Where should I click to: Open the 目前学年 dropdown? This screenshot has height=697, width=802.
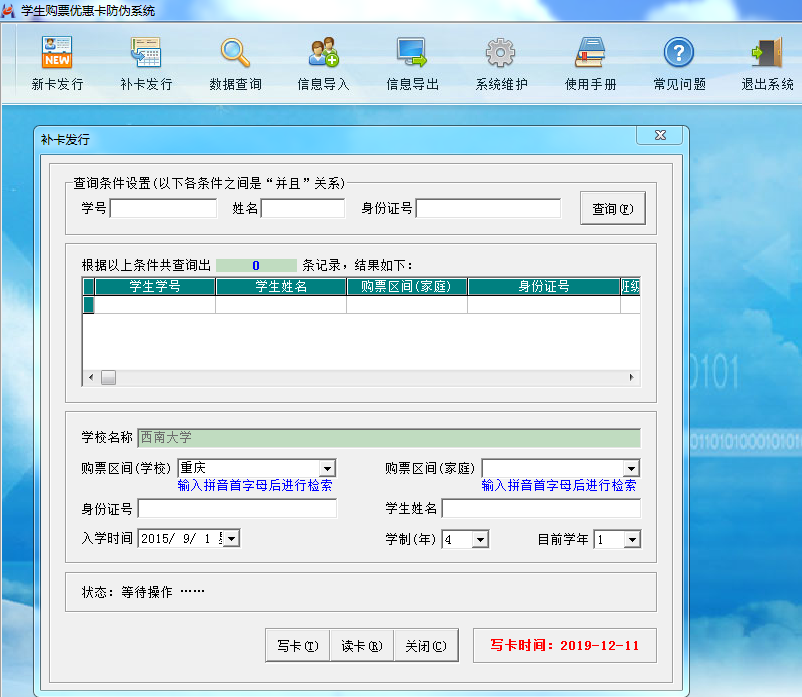631,539
